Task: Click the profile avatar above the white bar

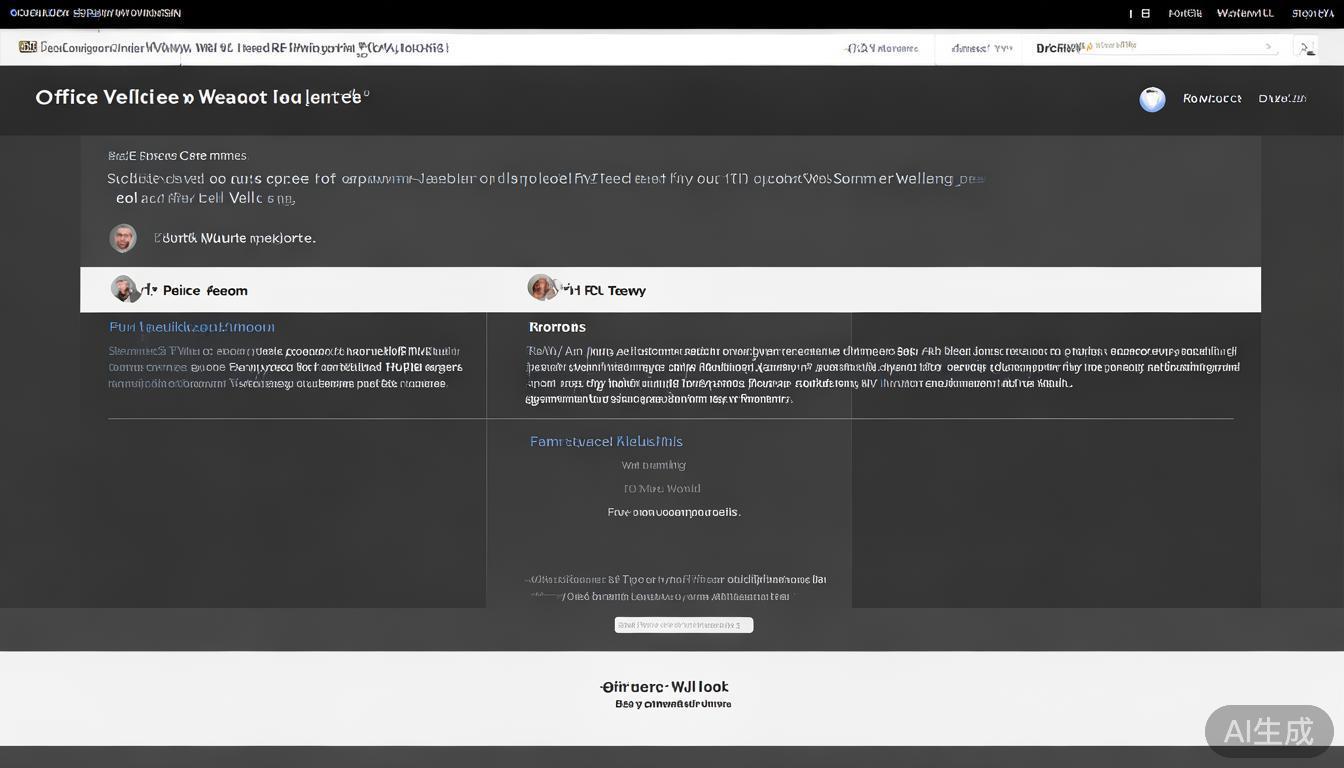Action: (123, 238)
